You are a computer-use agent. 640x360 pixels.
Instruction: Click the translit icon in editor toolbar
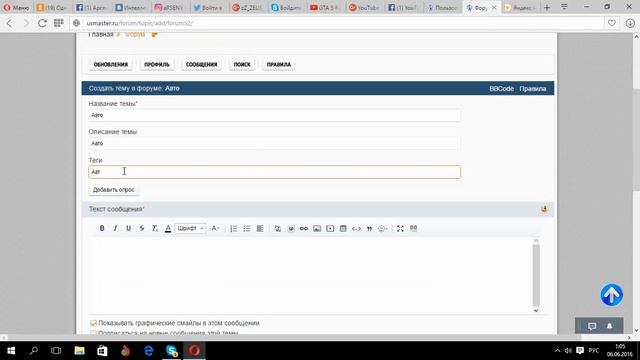(278, 229)
